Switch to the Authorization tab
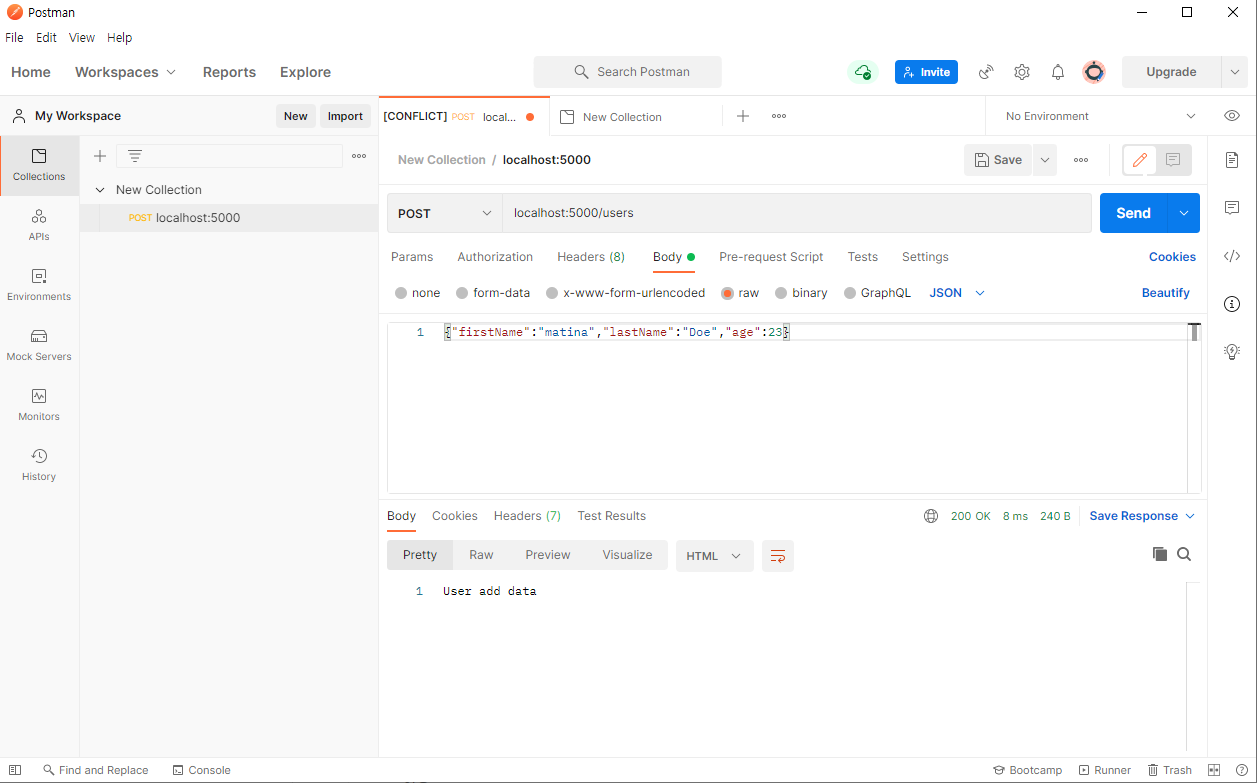1257x783 pixels. 495,257
